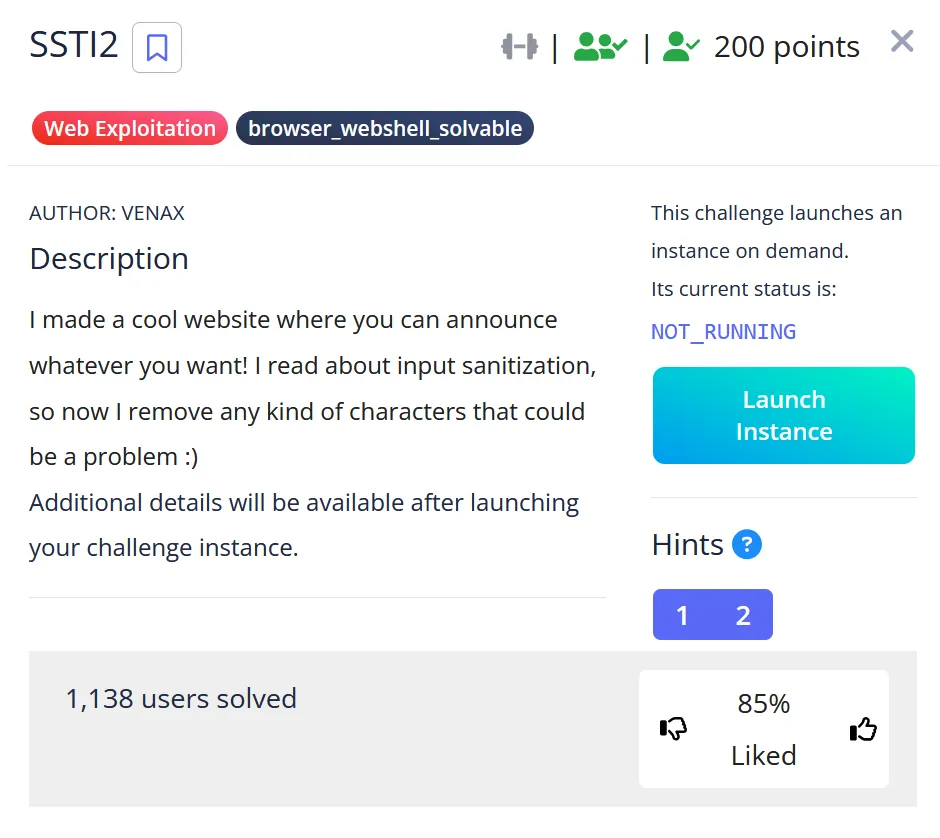This screenshot has height=838, width=940.
Task: Close the SSTI2 challenge dialog
Action: tap(902, 42)
